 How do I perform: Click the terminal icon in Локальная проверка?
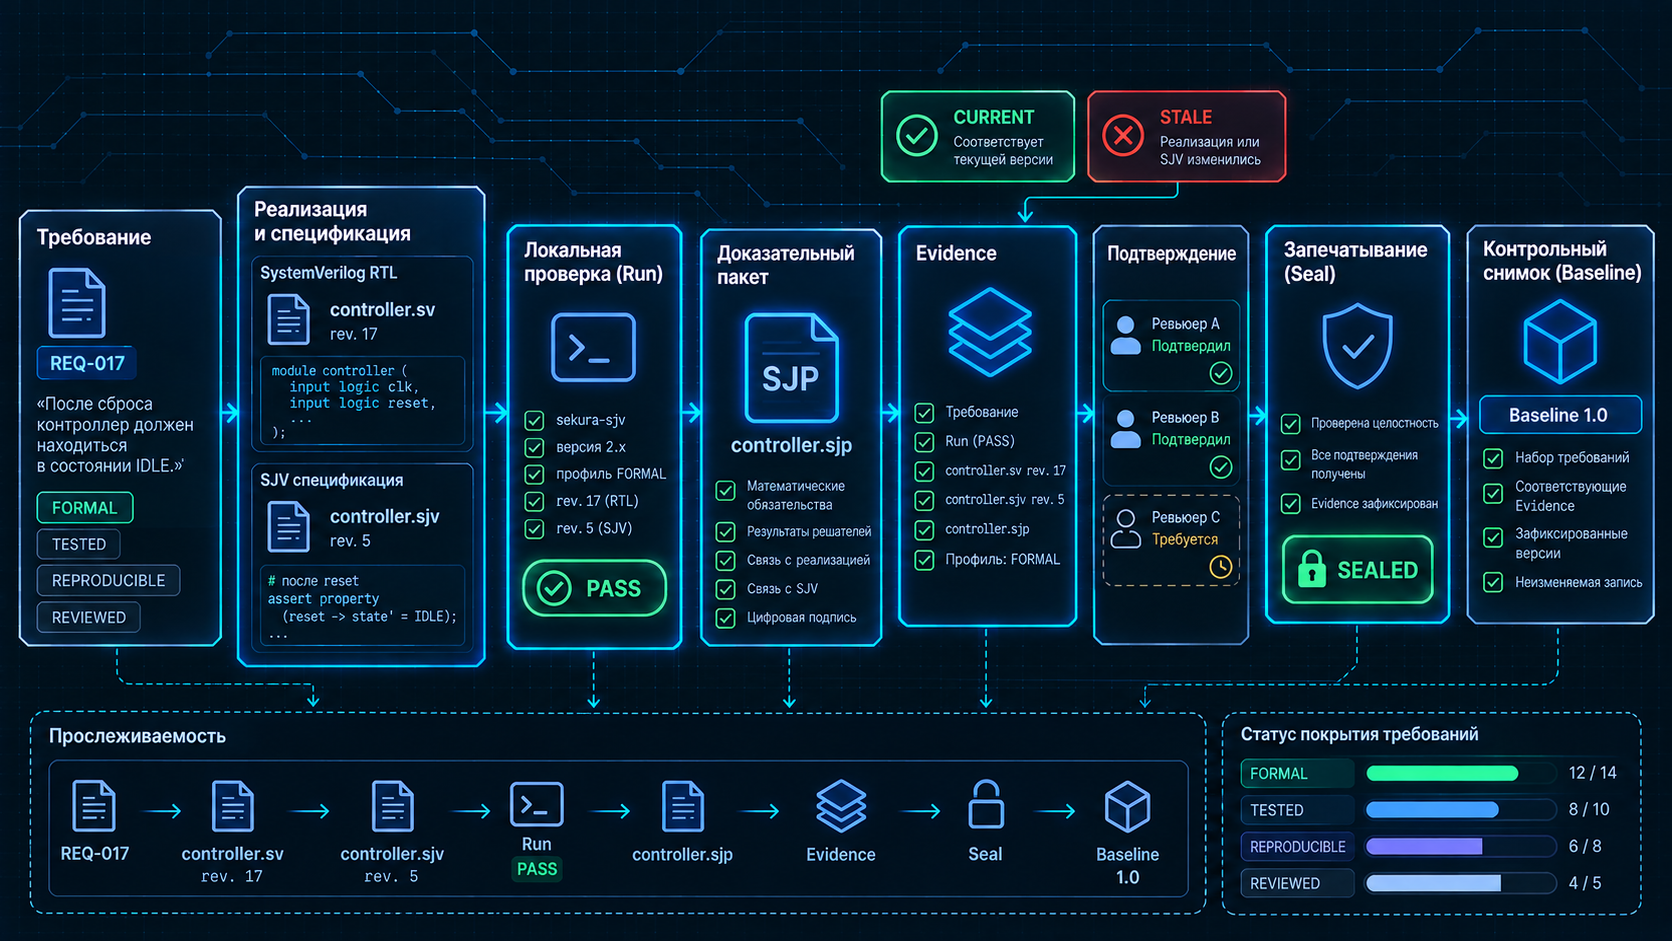pos(593,347)
